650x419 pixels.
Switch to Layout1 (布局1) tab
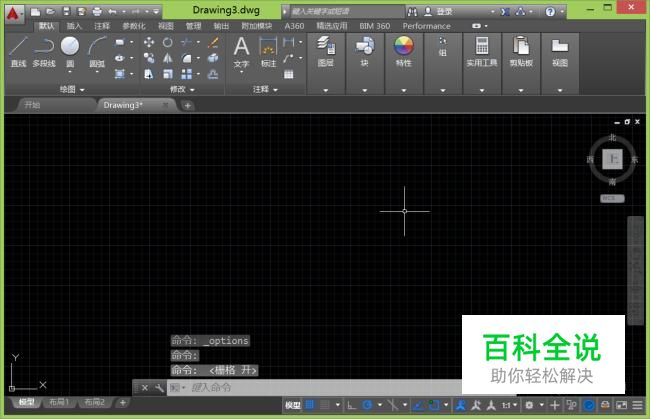59,402
